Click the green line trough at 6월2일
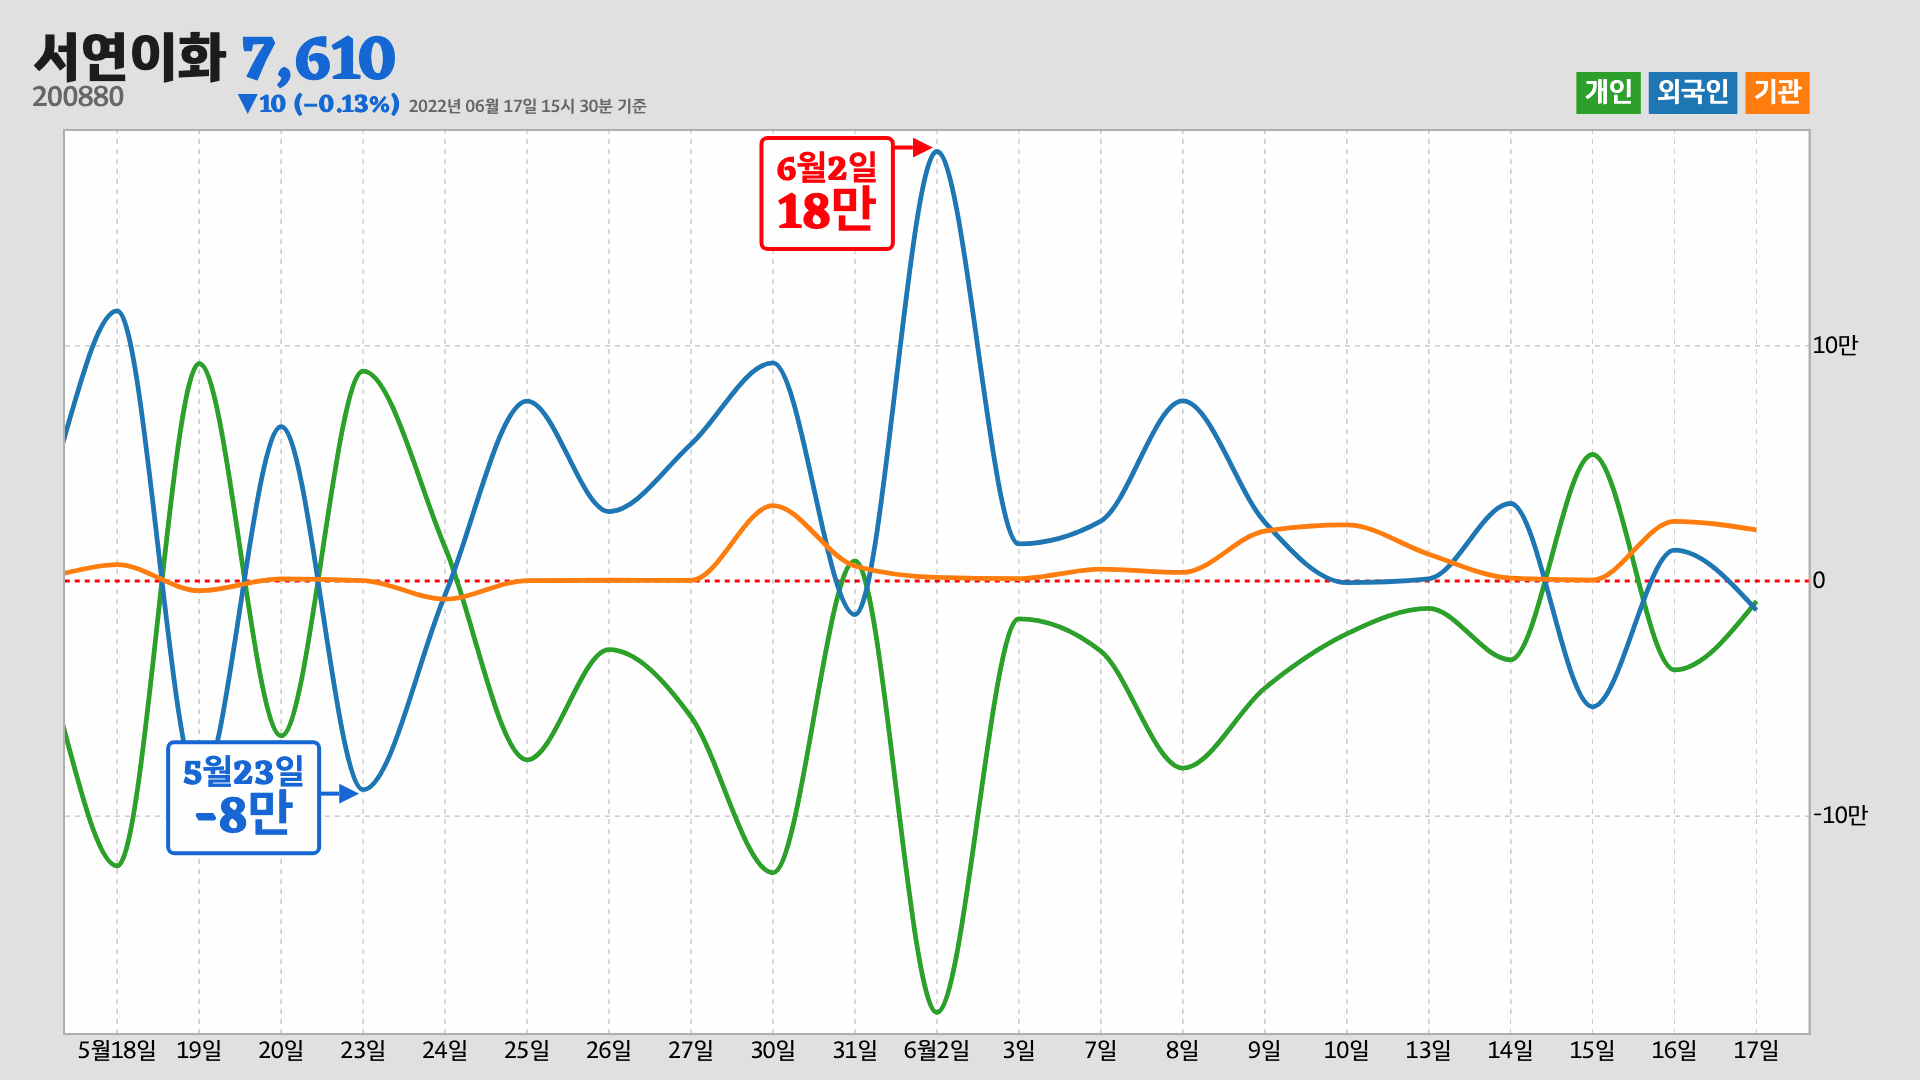Screen dimensions: 1920x1080 pos(937,1011)
